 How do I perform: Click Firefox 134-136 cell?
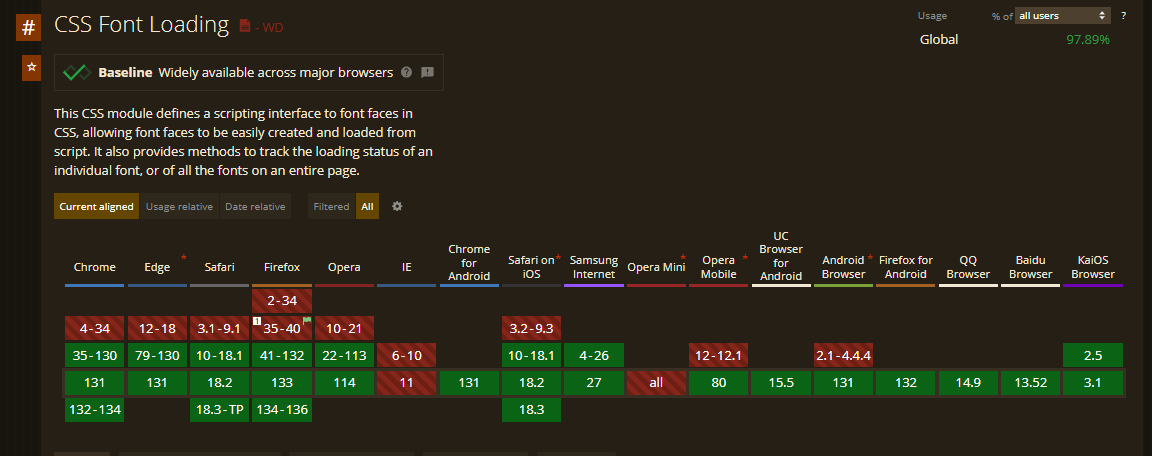(x=281, y=410)
